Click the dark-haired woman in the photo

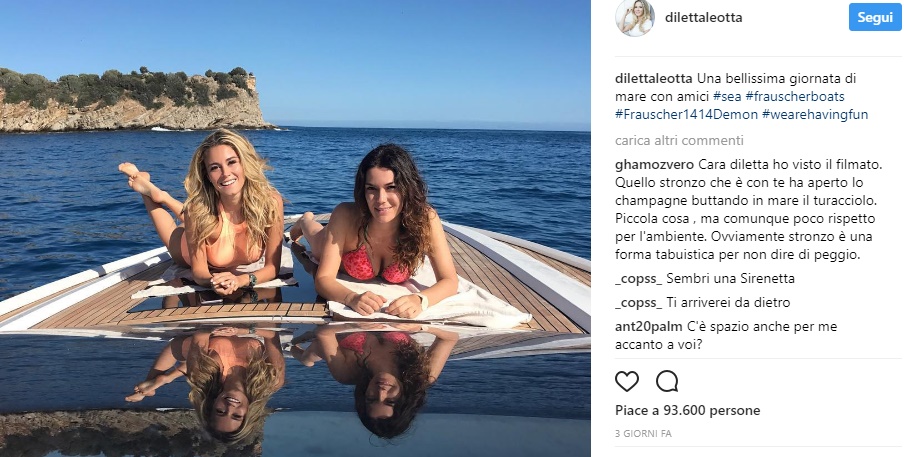click(x=378, y=231)
